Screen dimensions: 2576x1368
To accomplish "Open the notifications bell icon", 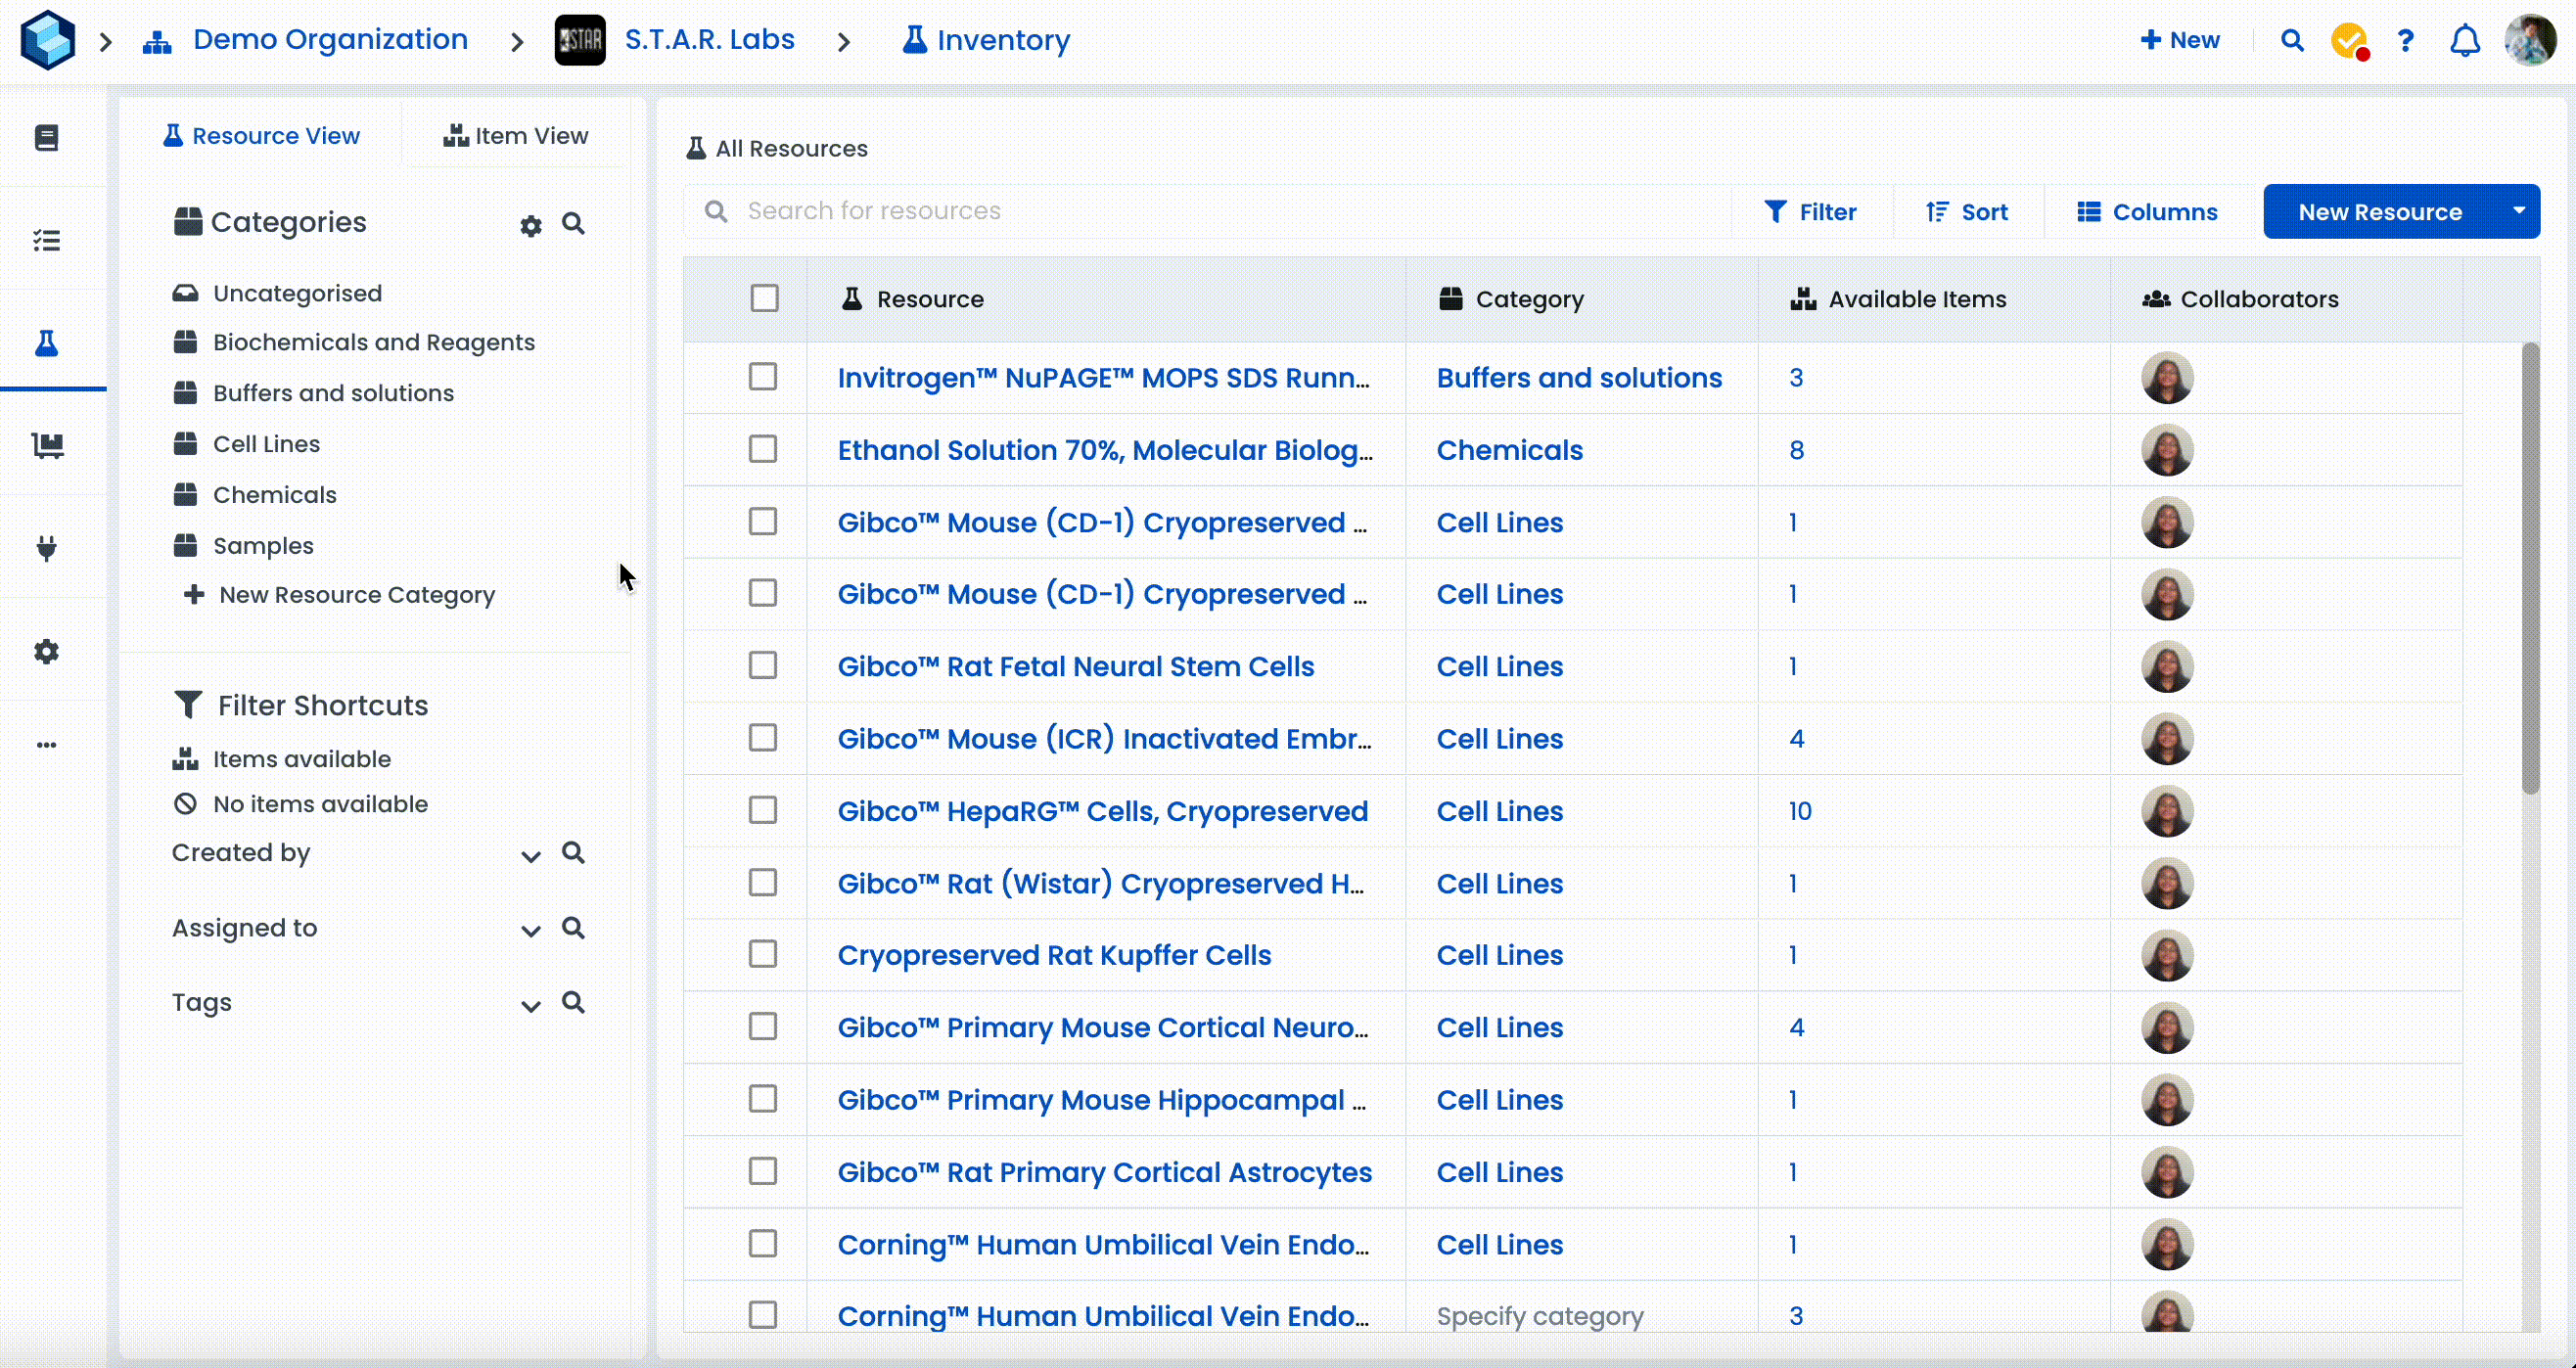I will (x=2464, y=41).
